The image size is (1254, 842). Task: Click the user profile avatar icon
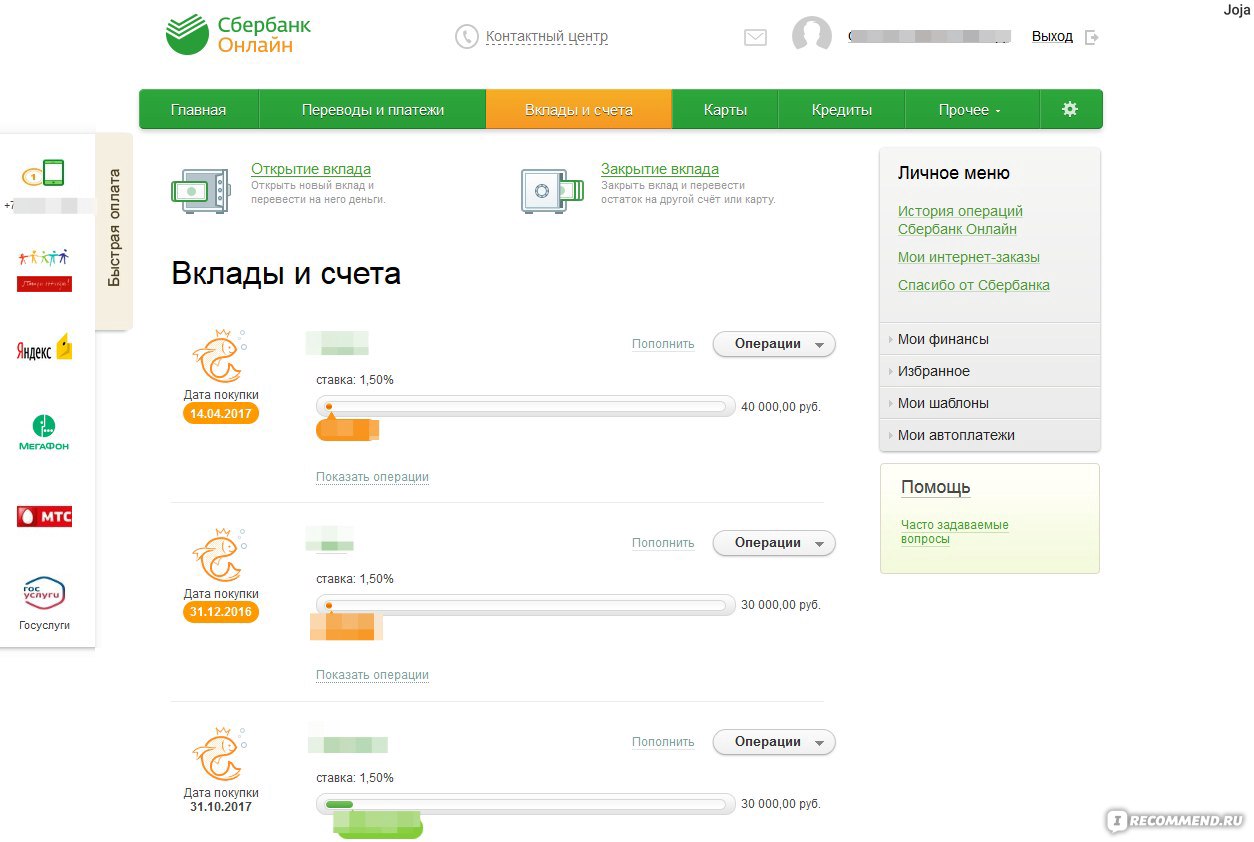coord(811,36)
